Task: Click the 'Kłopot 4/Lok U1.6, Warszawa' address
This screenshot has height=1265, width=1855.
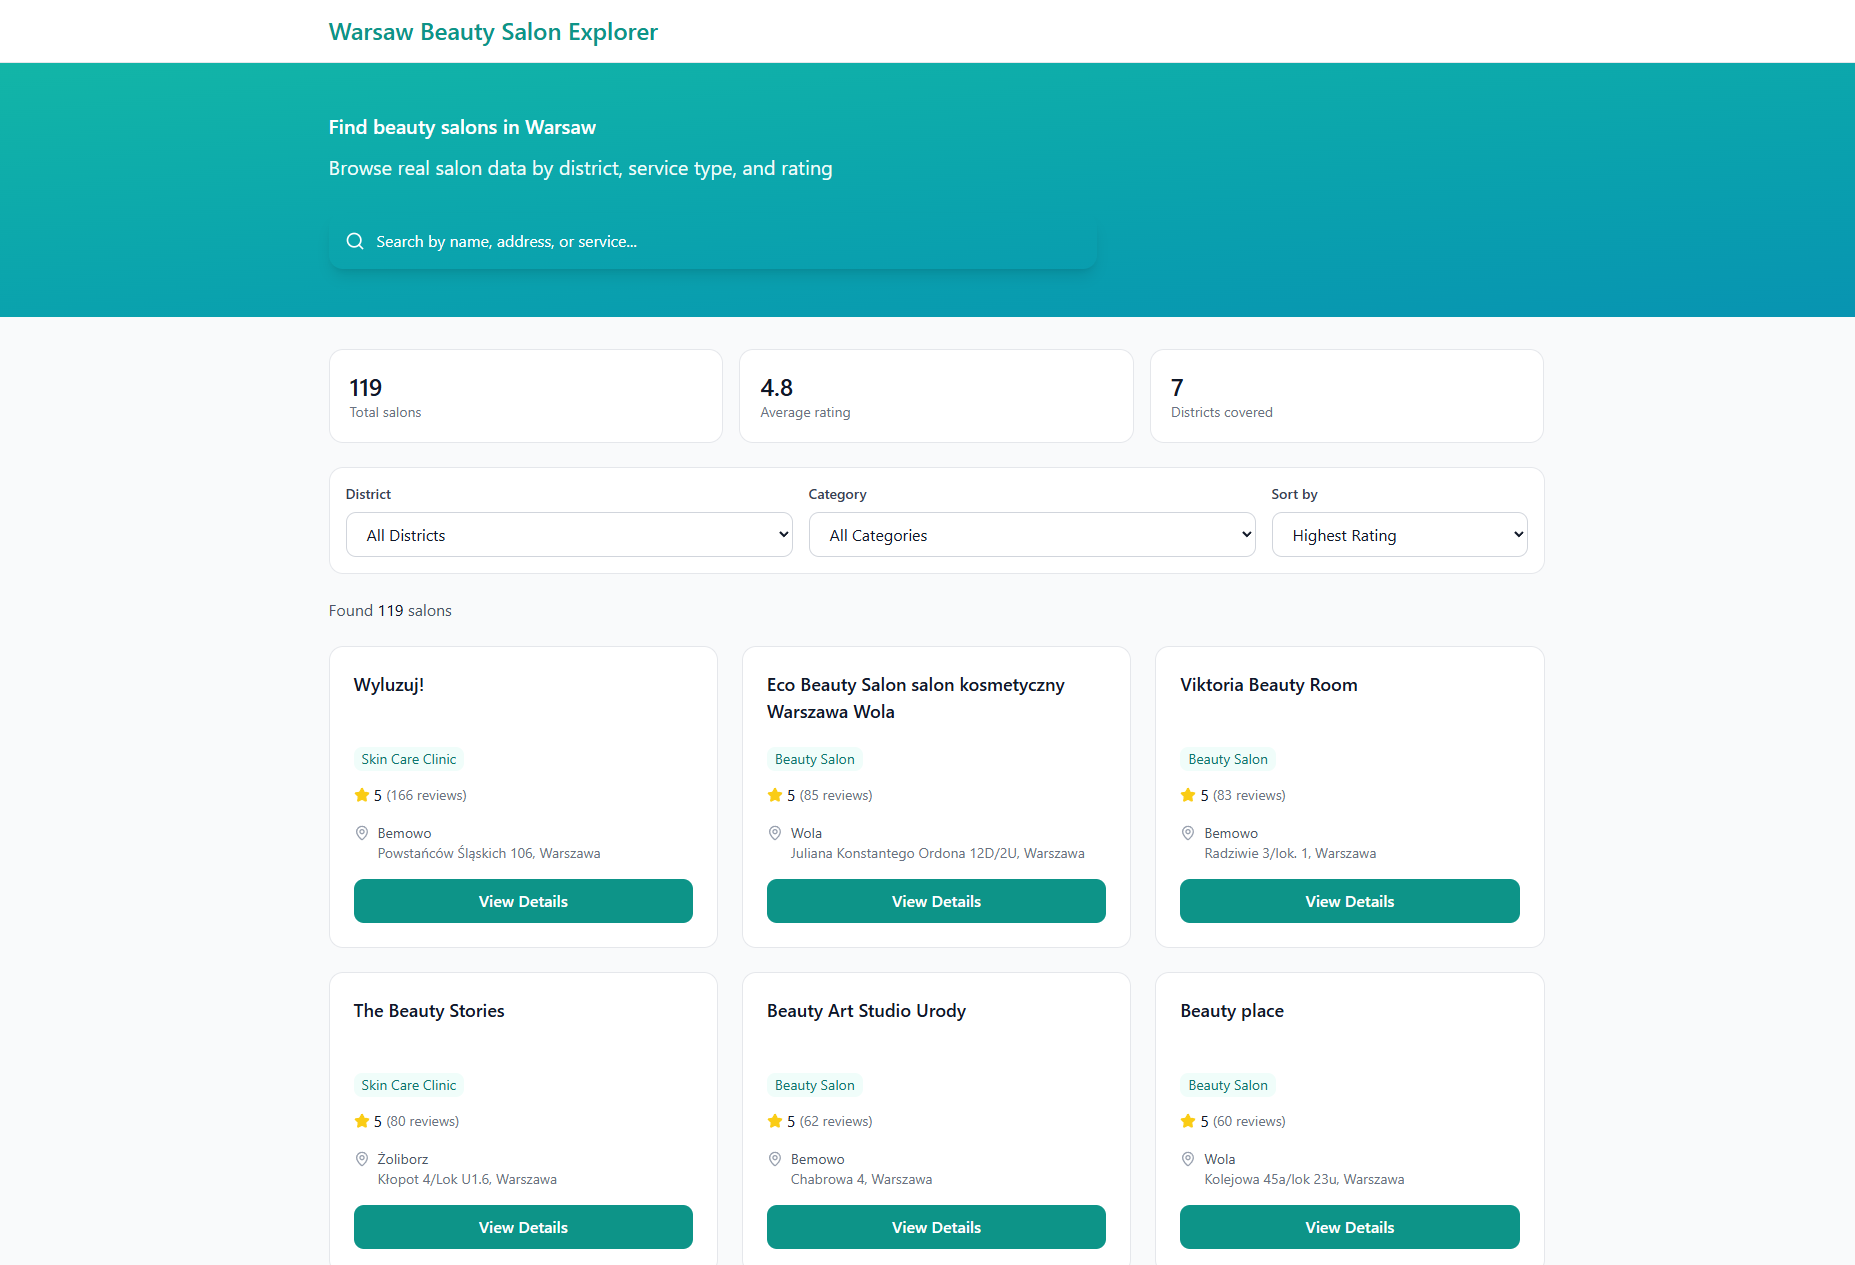Action: click(x=467, y=1179)
